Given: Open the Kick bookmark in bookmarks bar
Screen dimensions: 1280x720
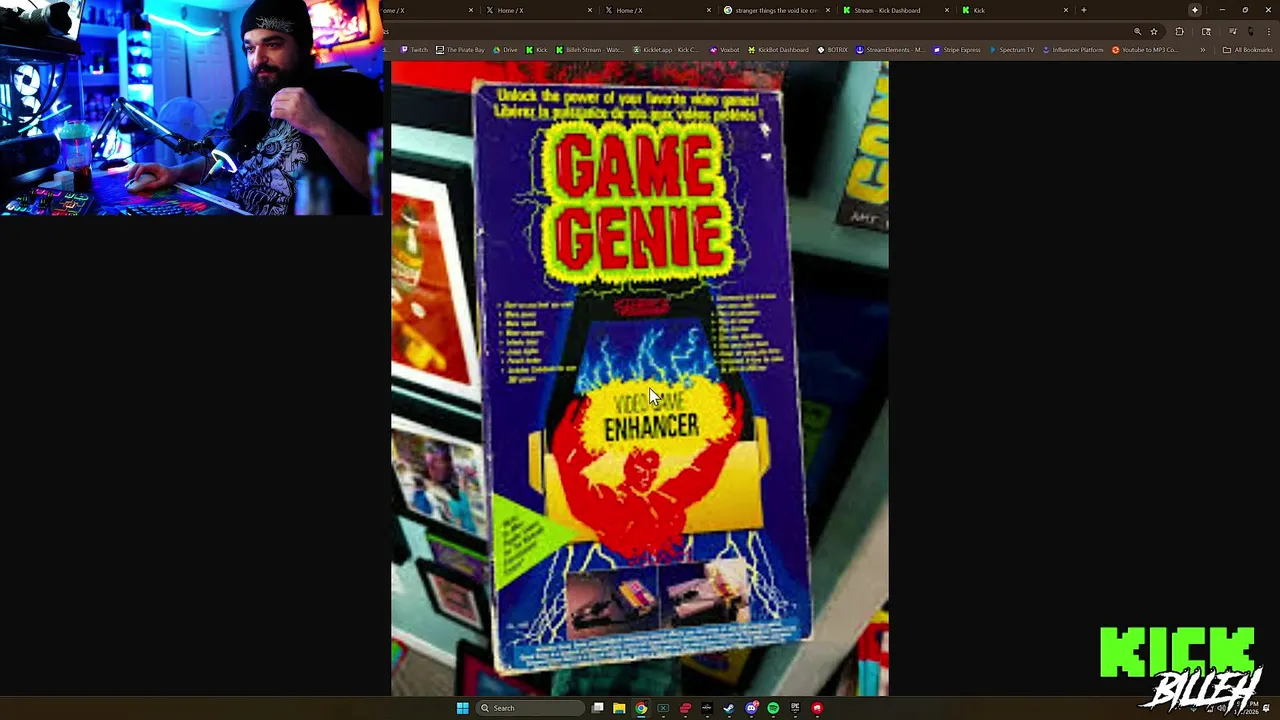Looking at the screenshot, I should tap(536, 50).
